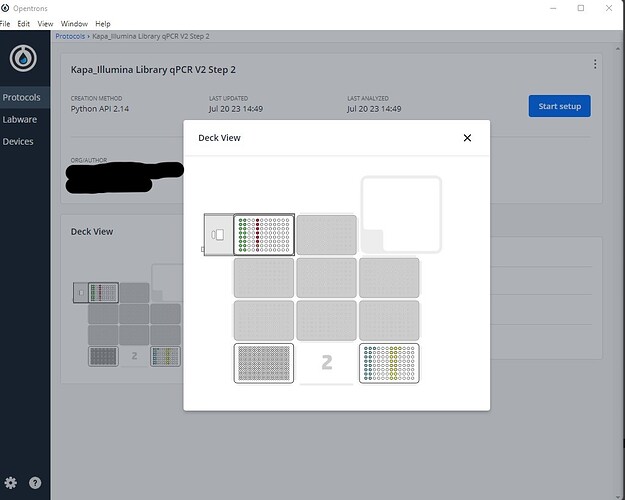Click deck slot labeled 2
625x500 pixels.
click(326, 363)
